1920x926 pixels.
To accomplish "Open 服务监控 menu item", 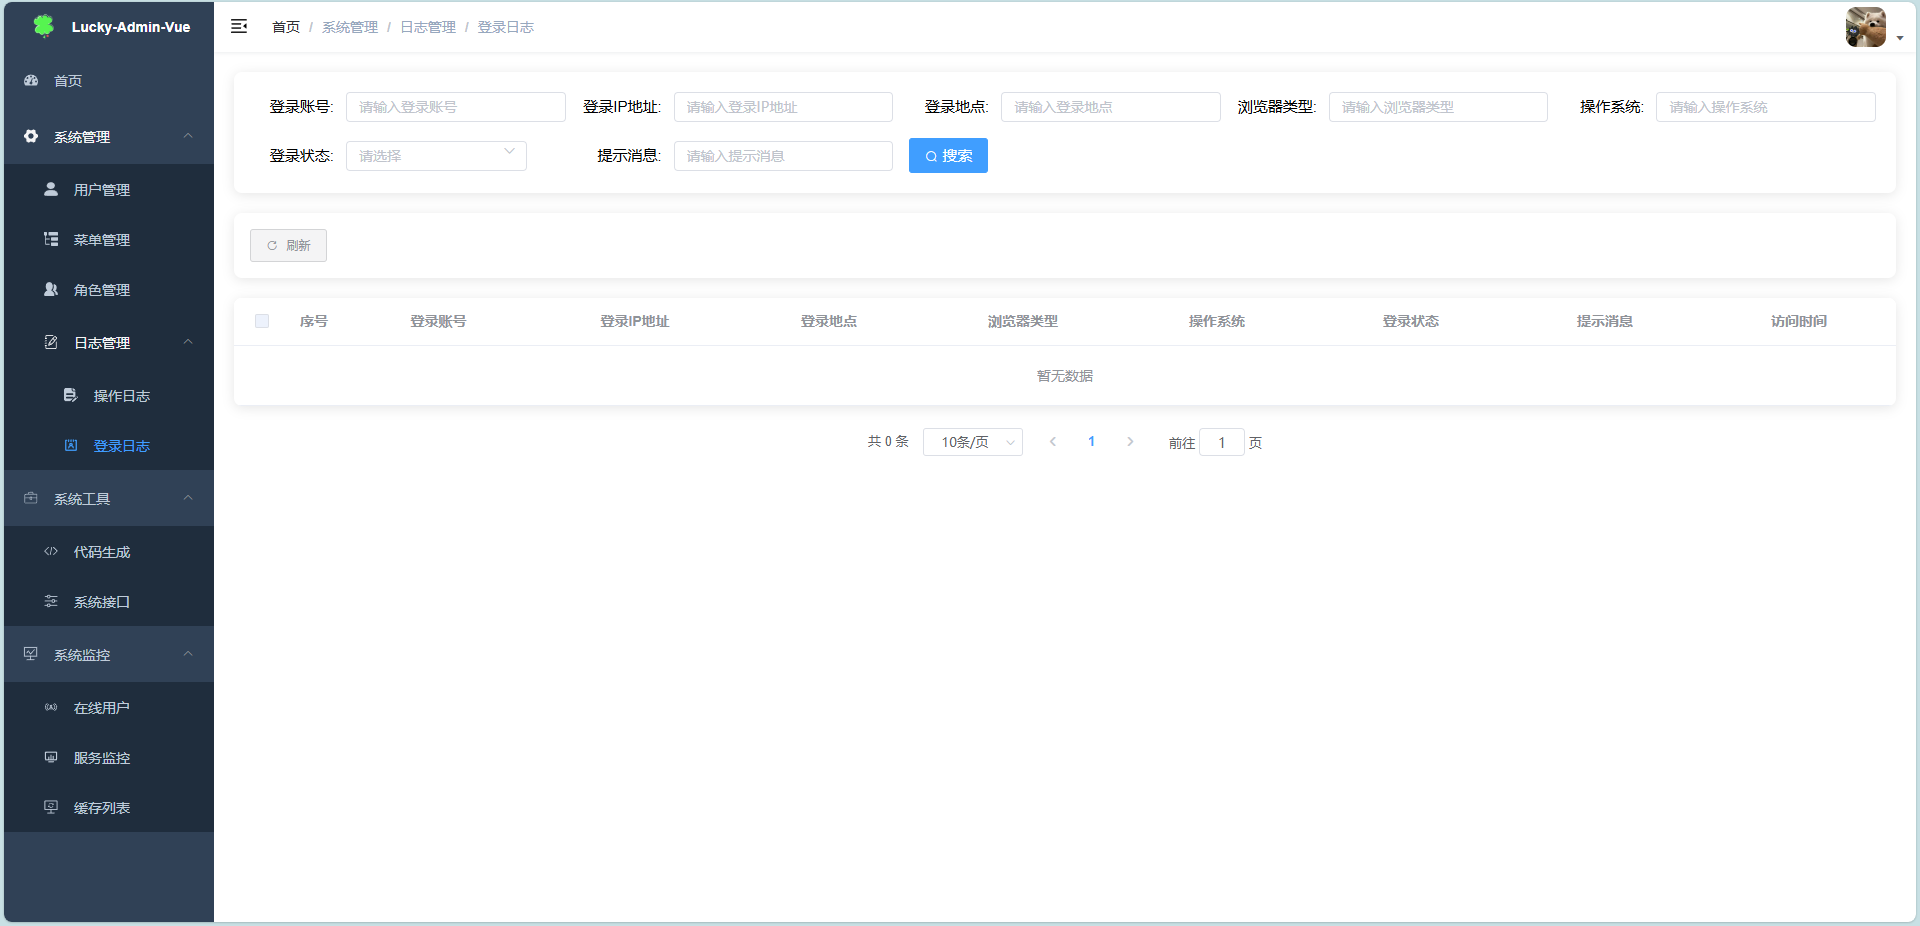I will [109, 757].
